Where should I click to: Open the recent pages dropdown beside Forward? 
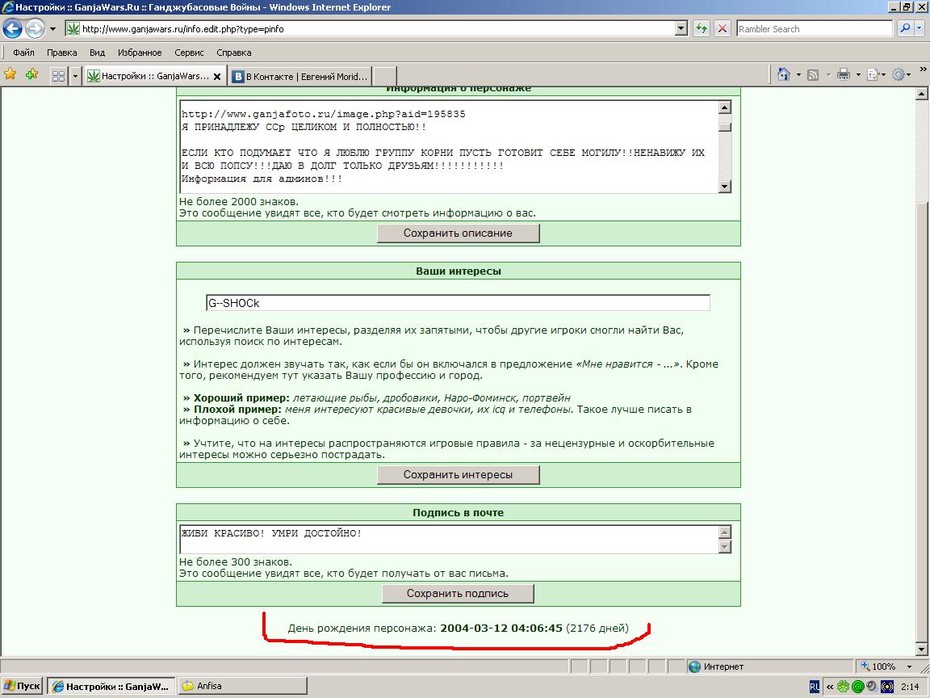click(x=53, y=28)
